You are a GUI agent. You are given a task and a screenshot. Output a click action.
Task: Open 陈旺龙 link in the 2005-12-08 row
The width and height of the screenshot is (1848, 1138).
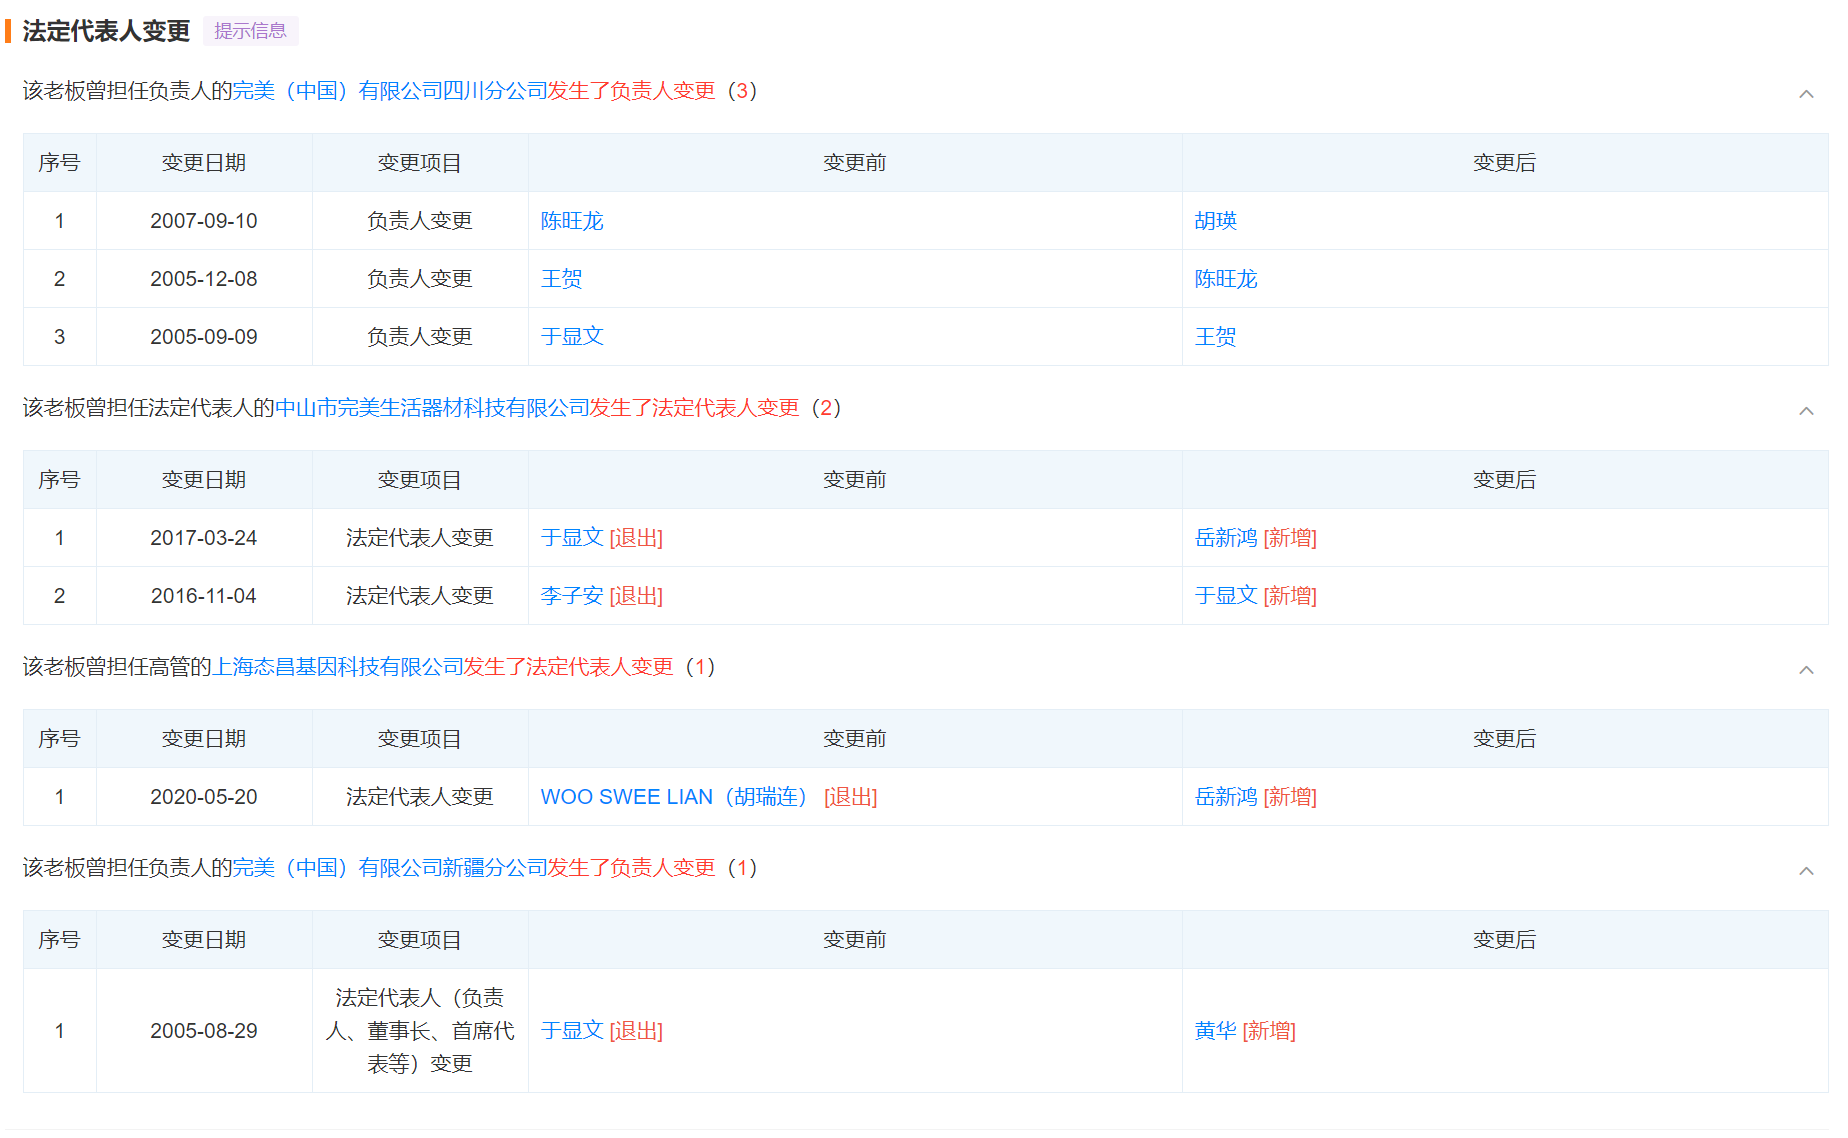point(1226,279)
